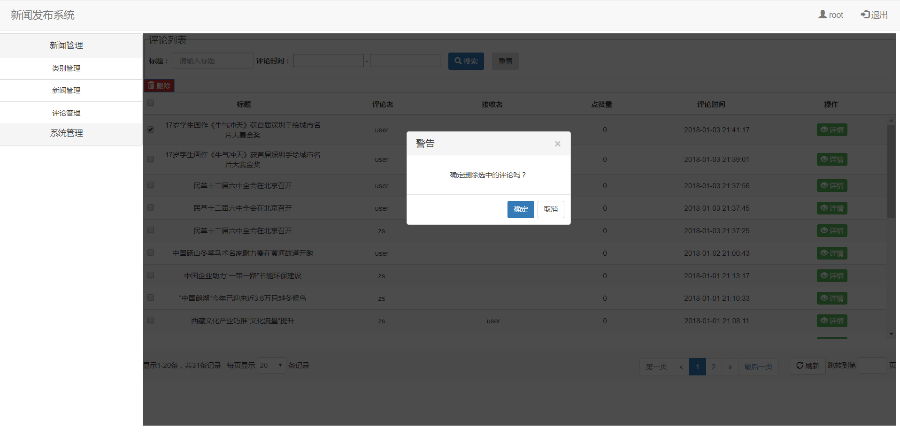This screenshot has height=435, width=900.
Task: Sort by the 标题 column header
Action: [x=243, y=104]
